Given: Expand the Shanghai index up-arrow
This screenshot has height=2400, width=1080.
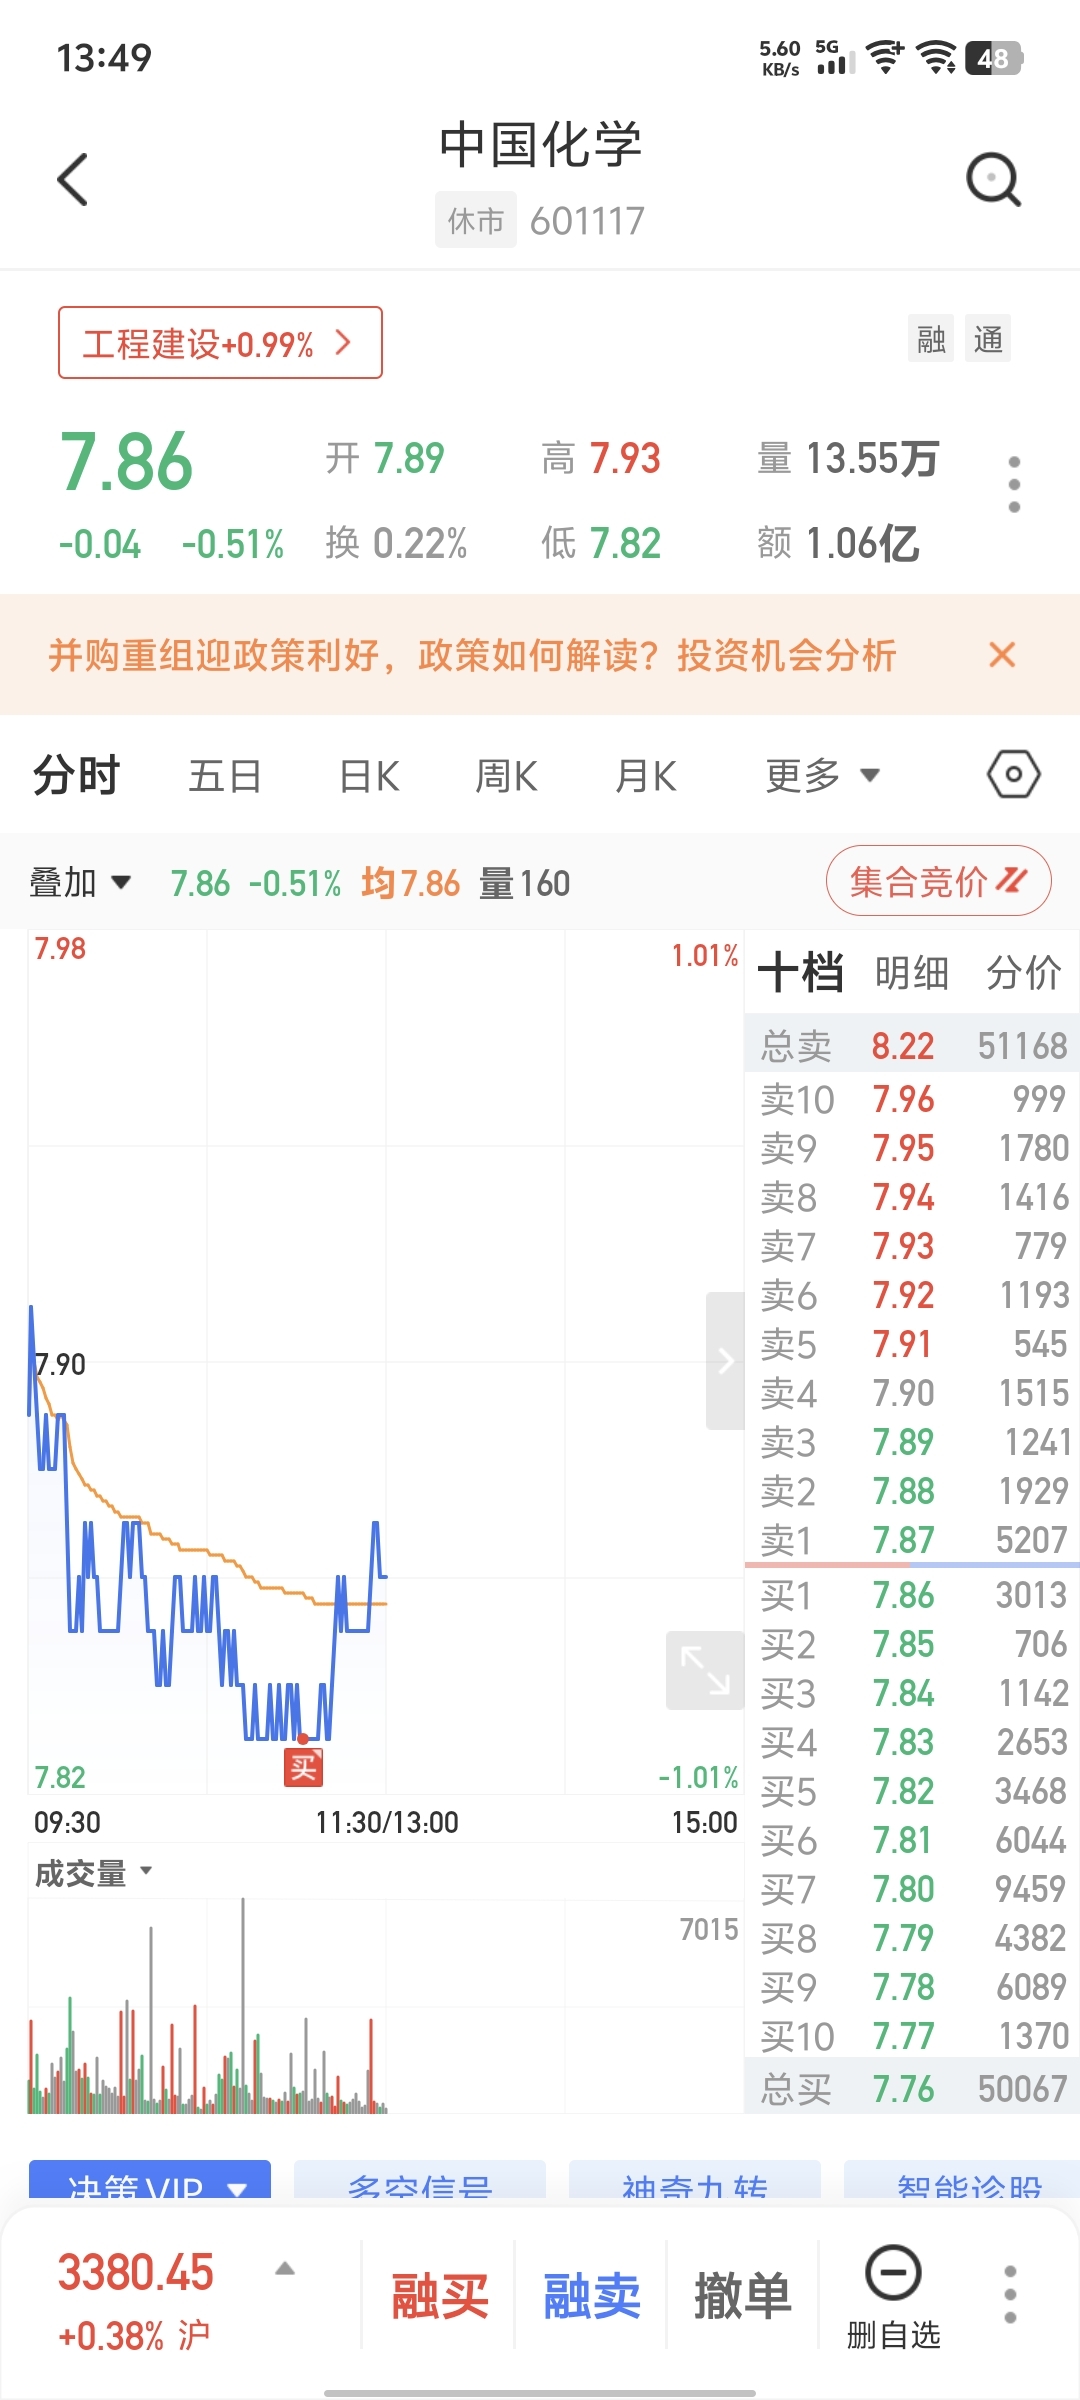Looking at the screenshot, I should pos(285,2269).
